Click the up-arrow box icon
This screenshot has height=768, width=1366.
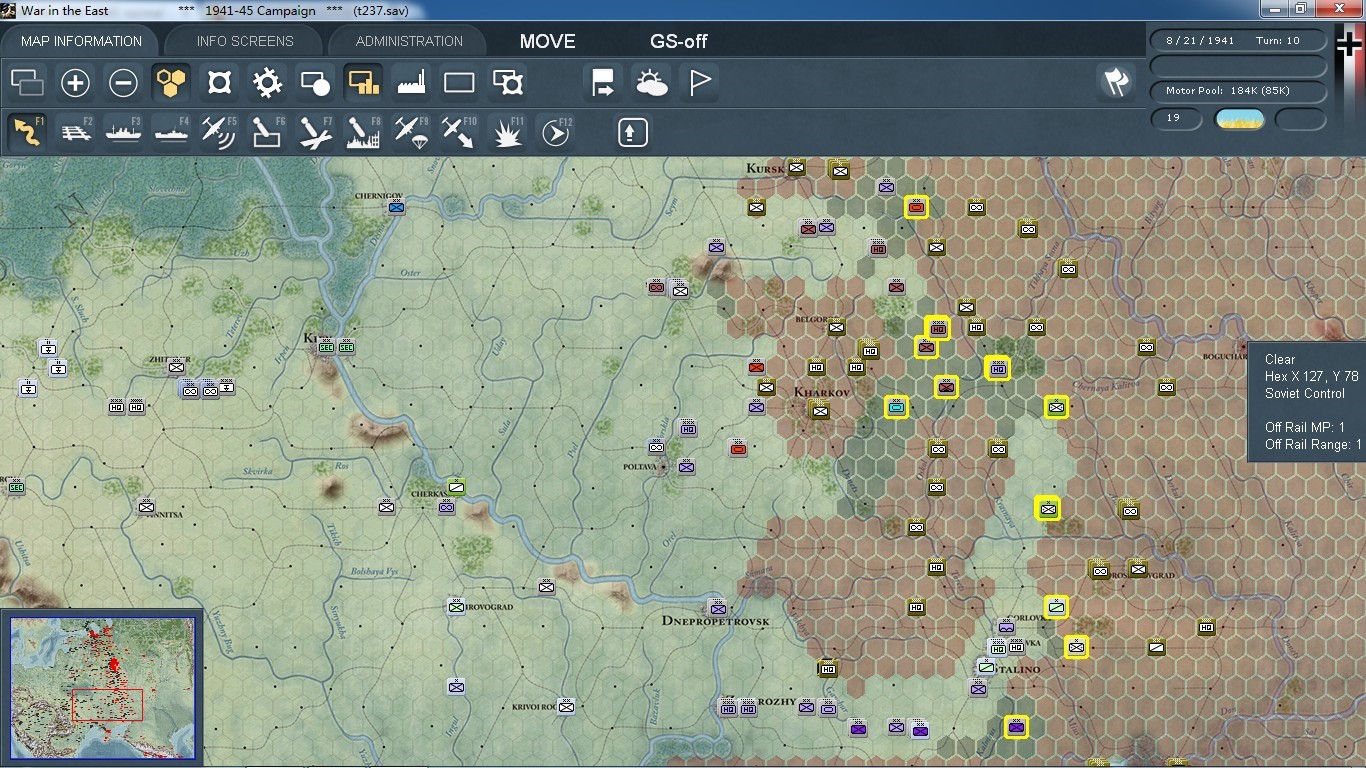pos(633,132)
